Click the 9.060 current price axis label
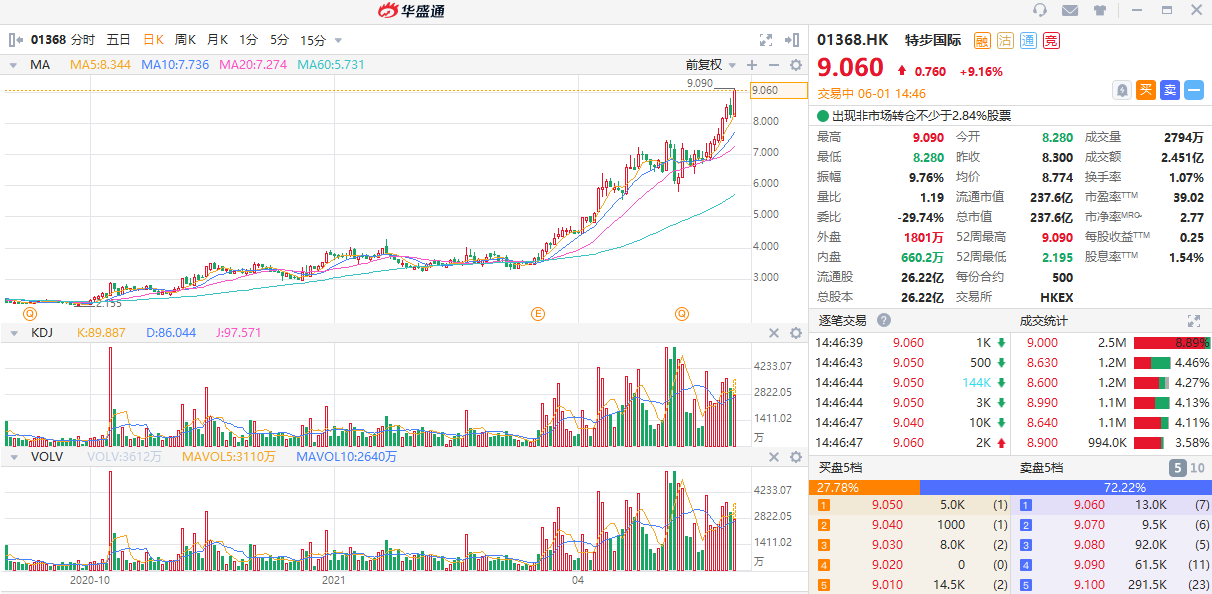Screen dimensions: 1212x594 778,90
